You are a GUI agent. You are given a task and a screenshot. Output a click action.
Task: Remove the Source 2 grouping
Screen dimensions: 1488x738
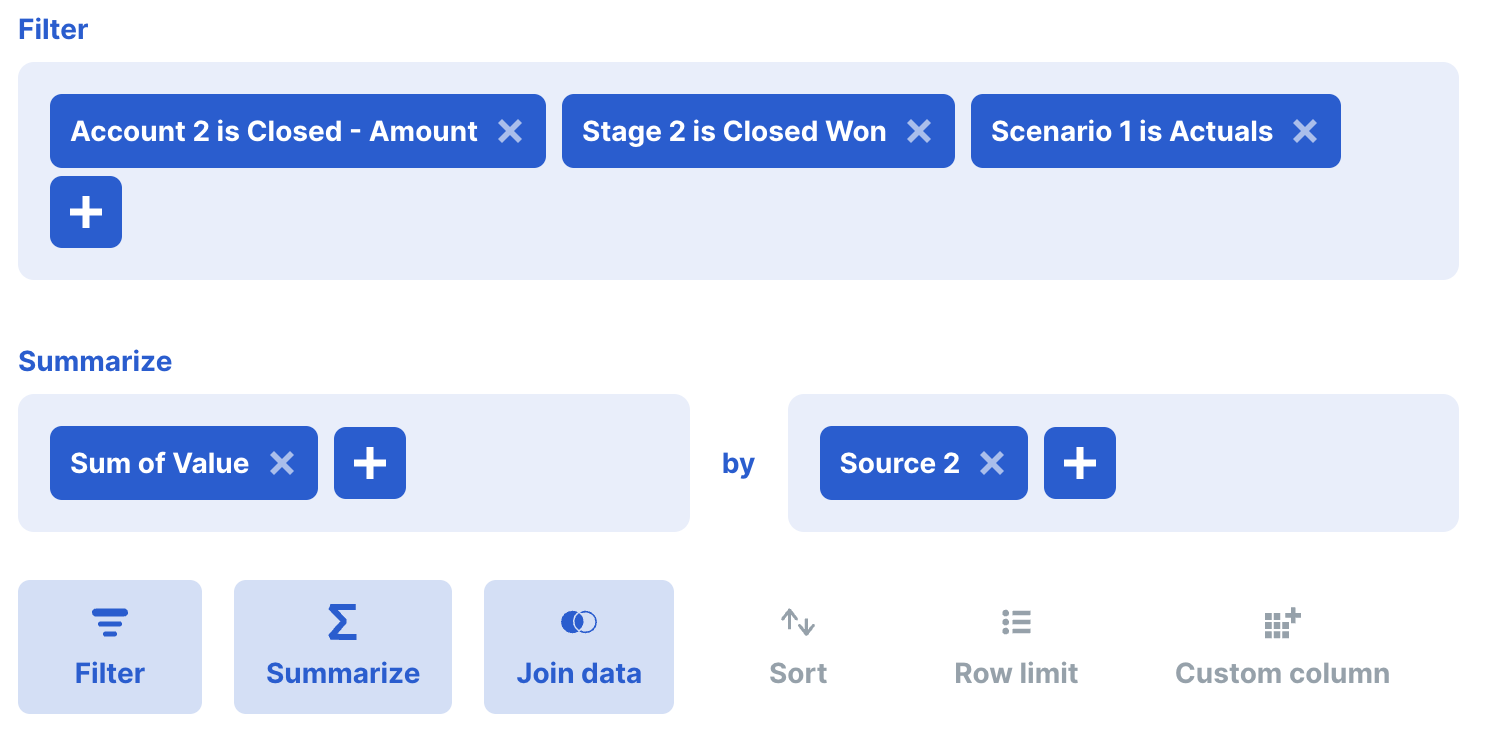click(x=991, y=463)
